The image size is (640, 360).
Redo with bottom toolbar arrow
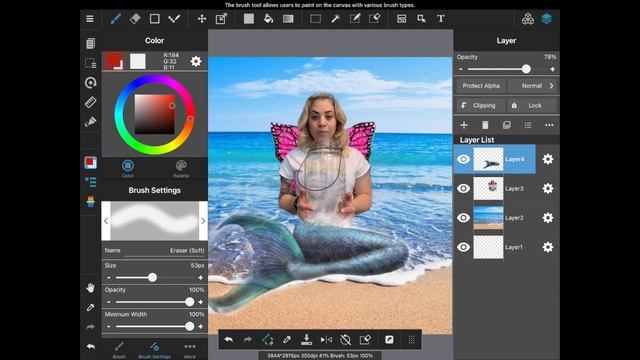coord(248,340)
